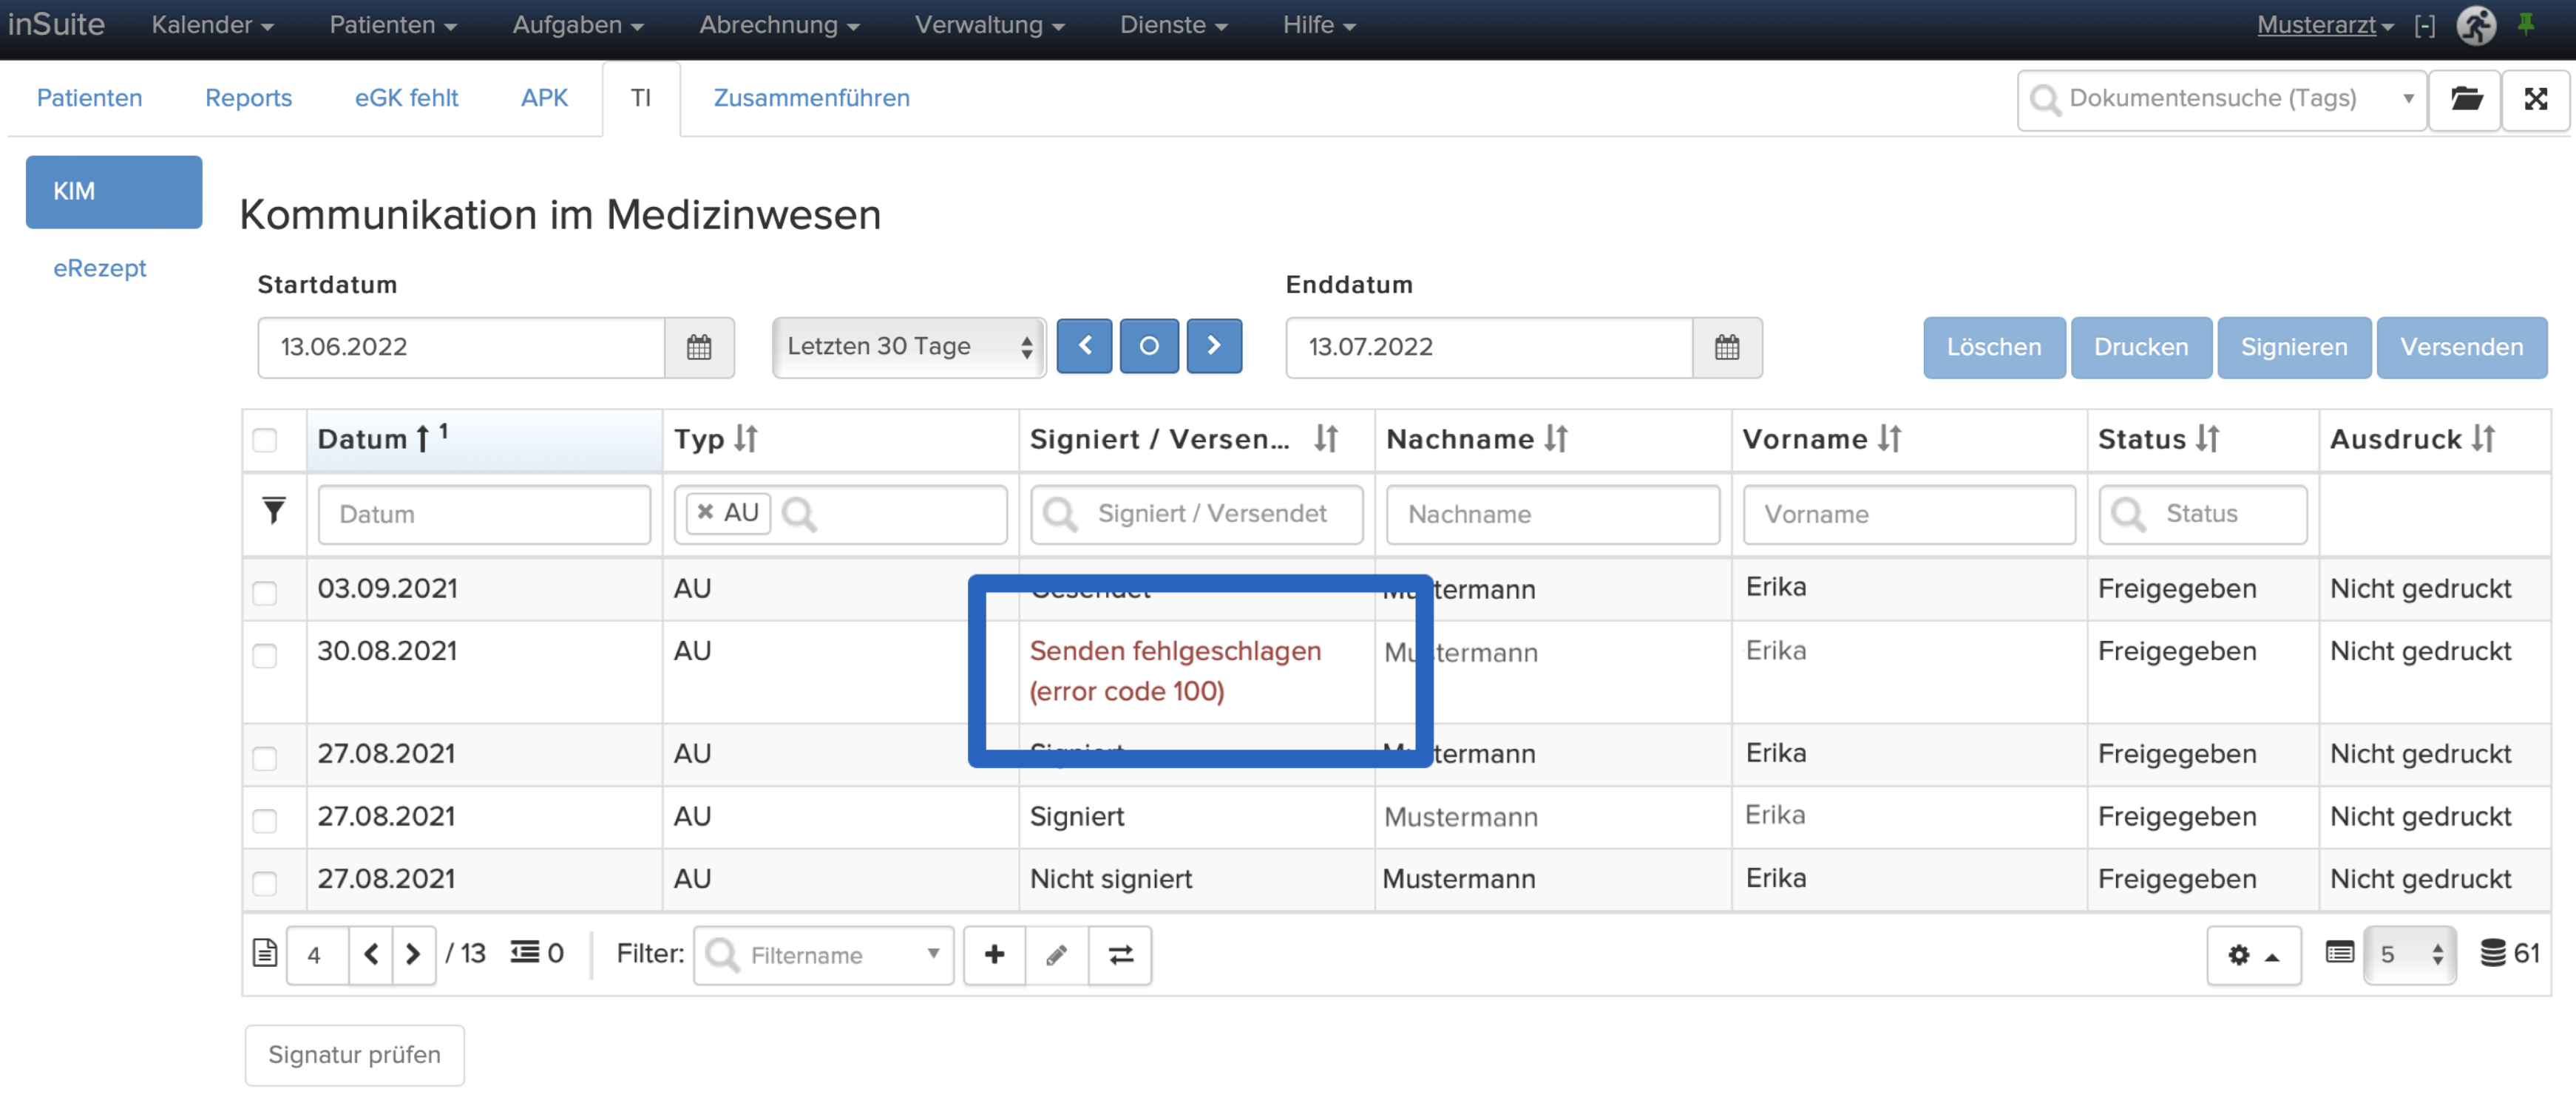Open the Letzten 30 Tage dropdown

tap(909, 347)
